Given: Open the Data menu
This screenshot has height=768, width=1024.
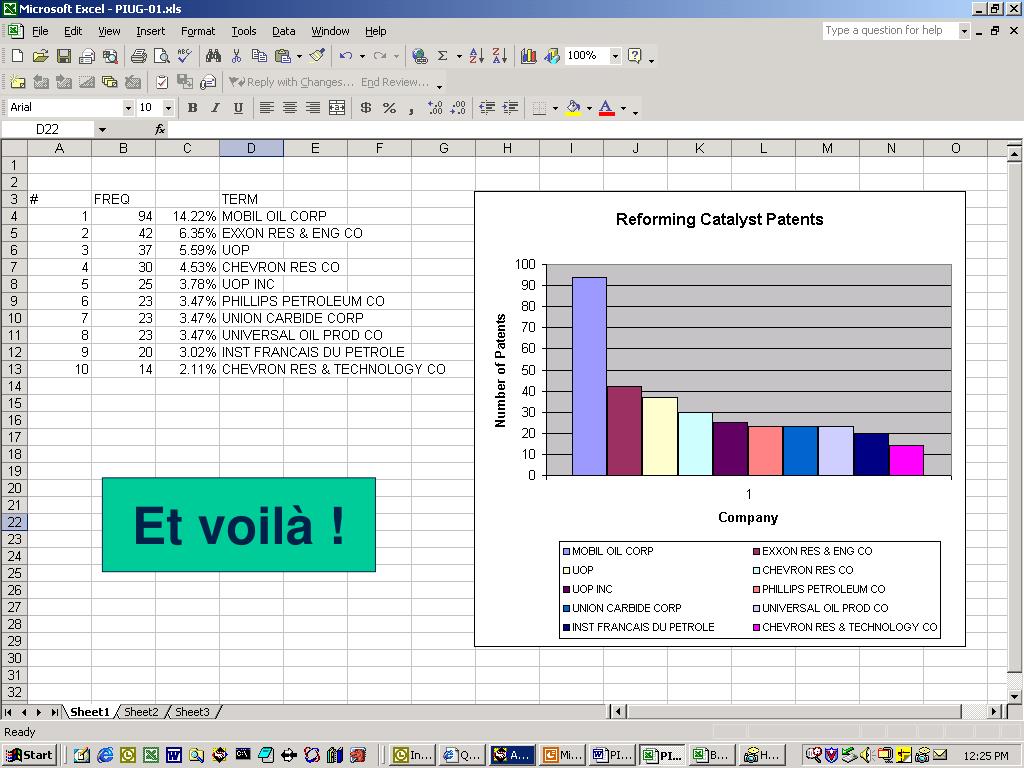Looking at the screenshot, I should click(283, 31).
